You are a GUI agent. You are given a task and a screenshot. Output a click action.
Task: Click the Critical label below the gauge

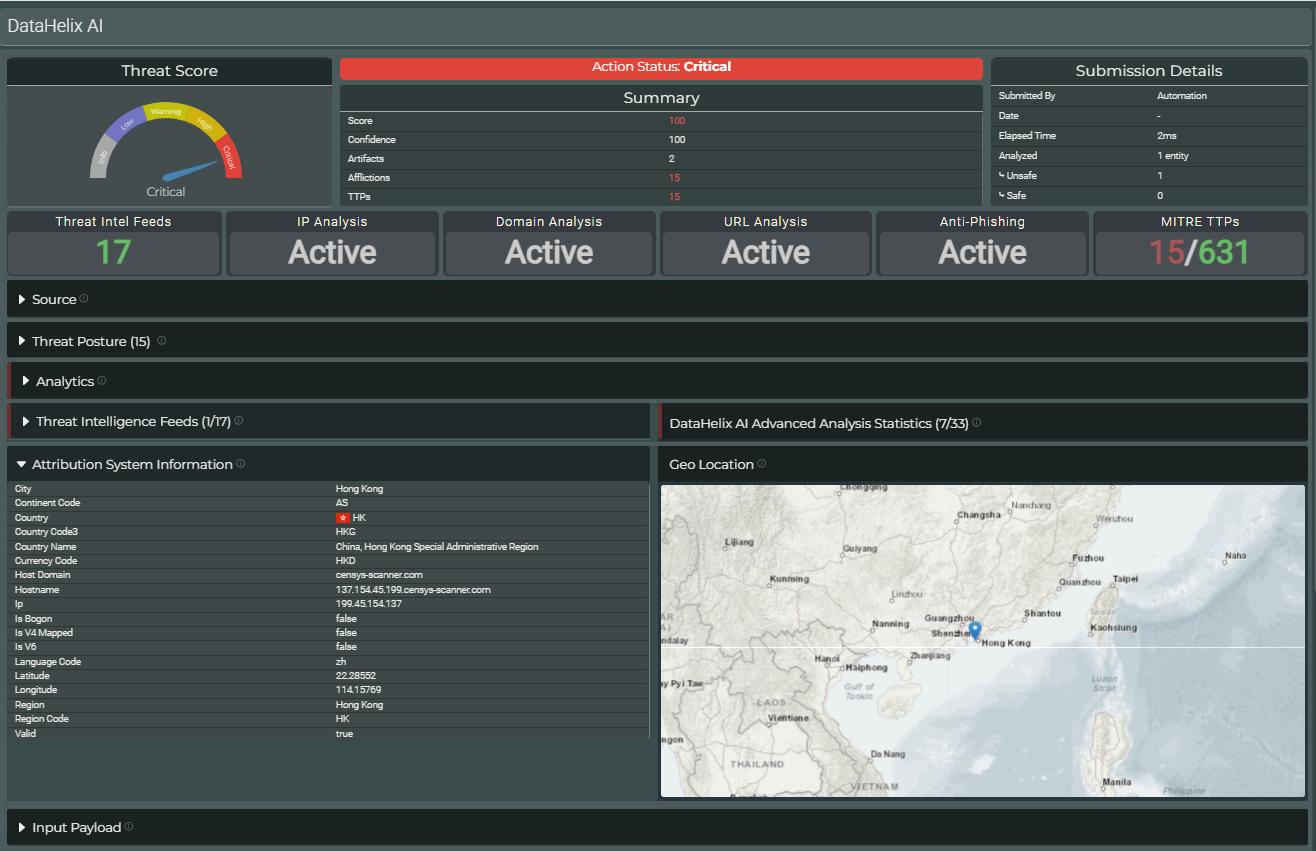click(166, 192)
